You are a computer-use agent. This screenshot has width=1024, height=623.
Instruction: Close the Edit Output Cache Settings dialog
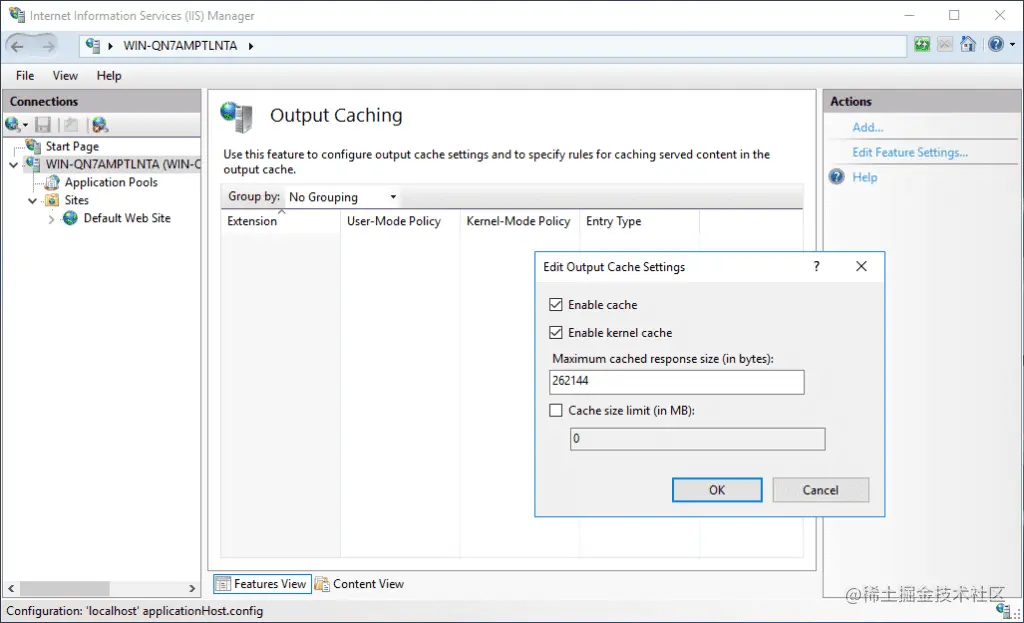(x=861, y=266)
